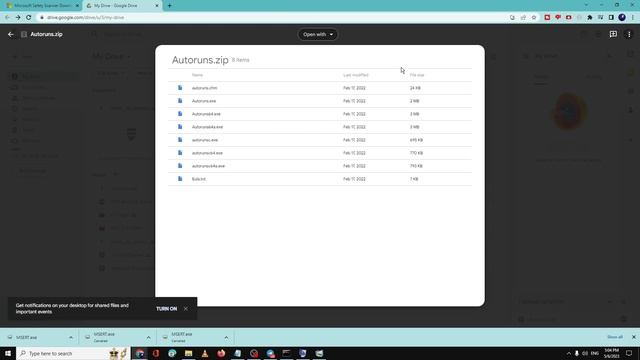640x360 pixels.
Task: Click file icon beside Autoruns64.exe
Action: tap(180, 114)
